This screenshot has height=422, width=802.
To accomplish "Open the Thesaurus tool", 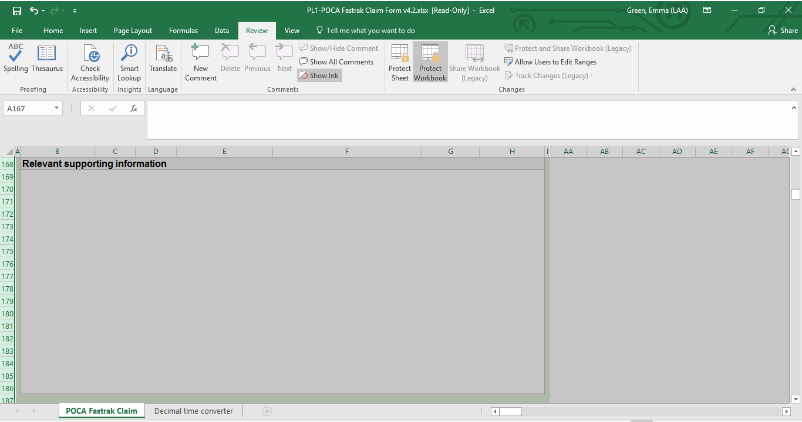I will 47,58.
